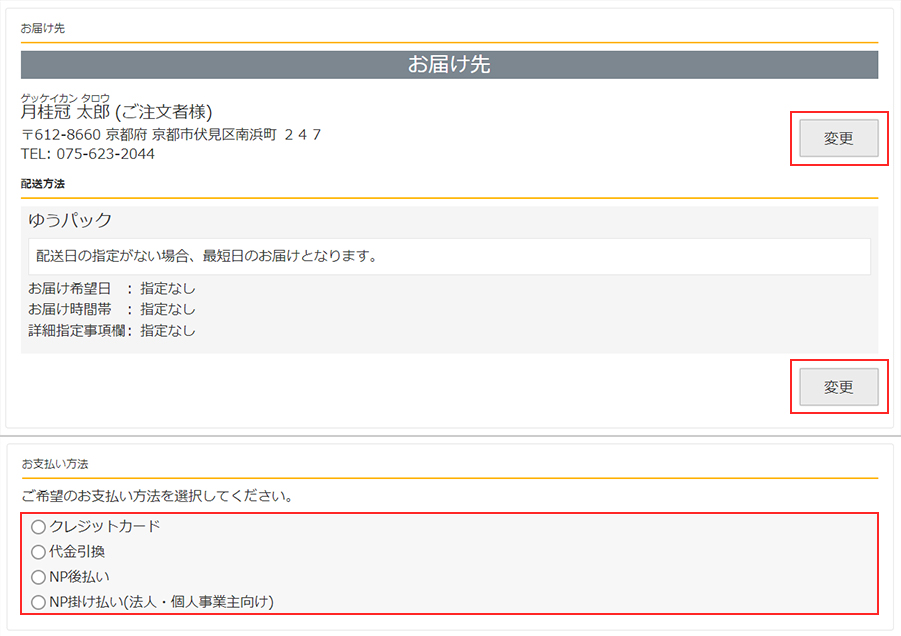The width and height of the screenshot is (901, 636).
Task: Select the NP後払い radio button
Action: [39, 577]
